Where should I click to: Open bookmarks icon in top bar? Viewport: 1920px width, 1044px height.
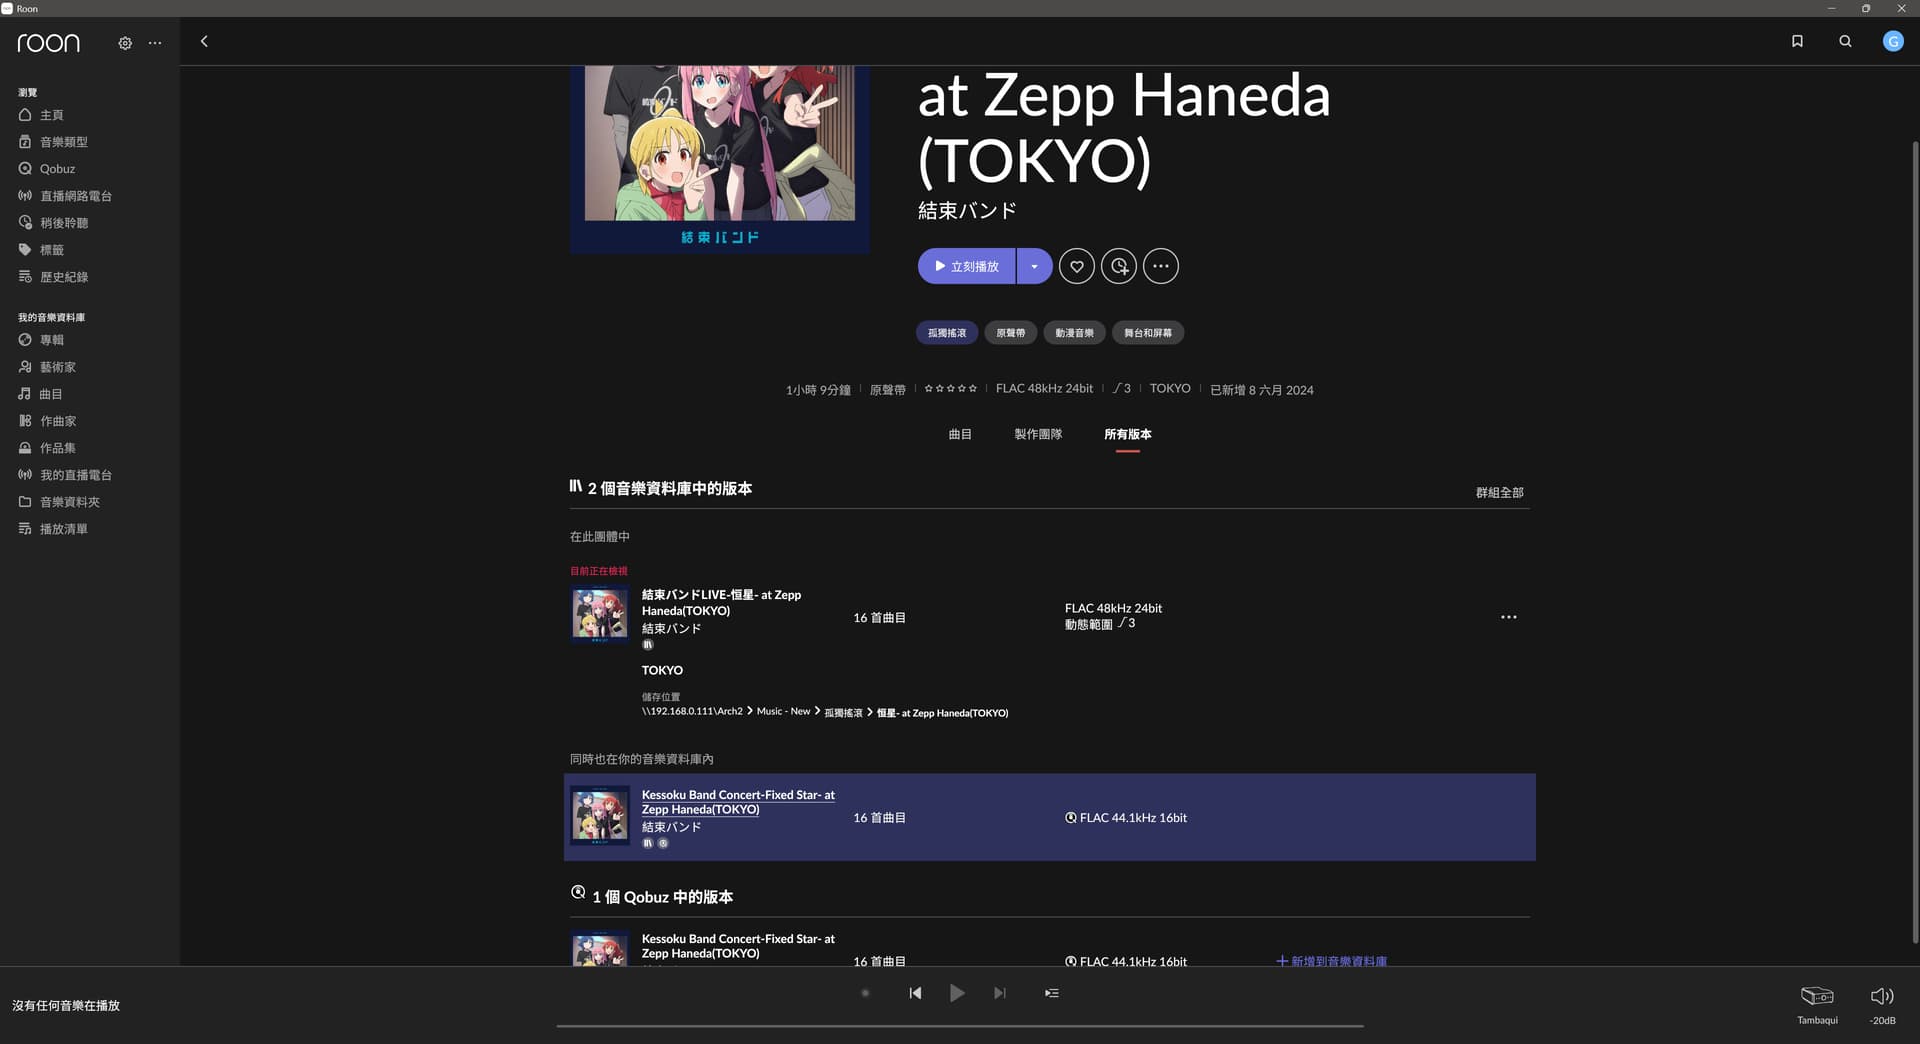1797,41
